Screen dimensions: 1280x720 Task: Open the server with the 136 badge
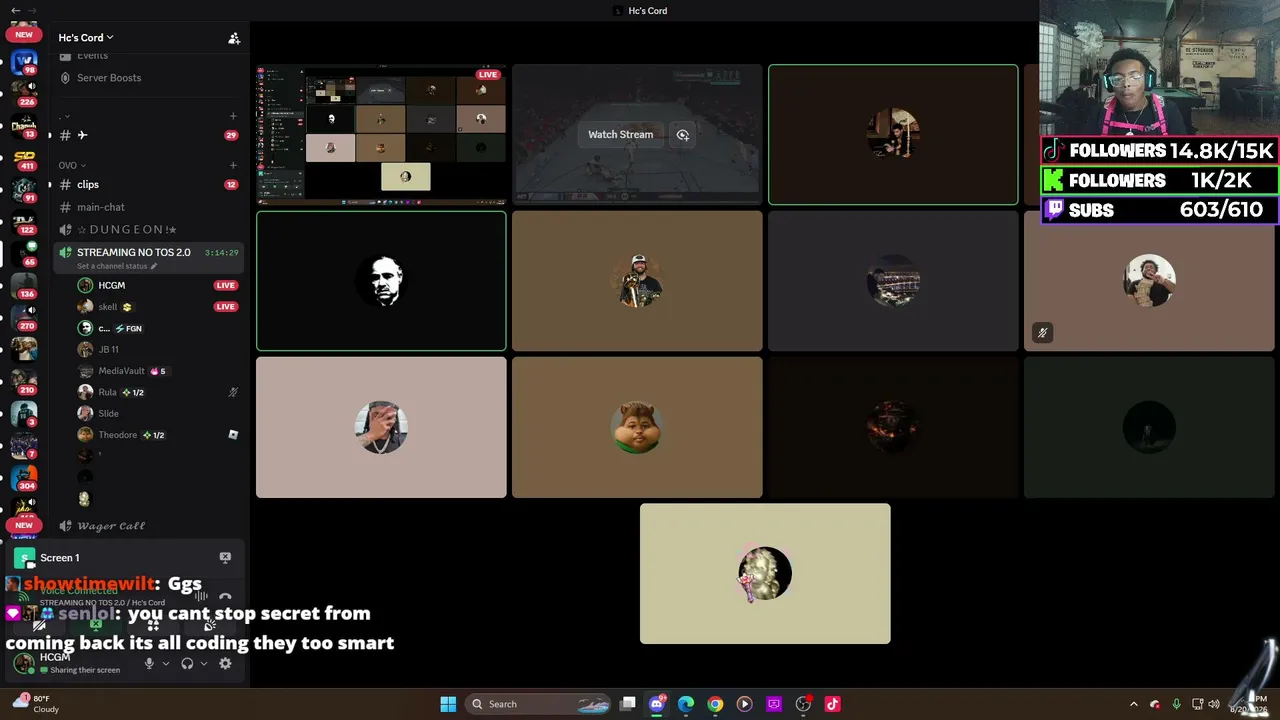(x=24, y=286)
